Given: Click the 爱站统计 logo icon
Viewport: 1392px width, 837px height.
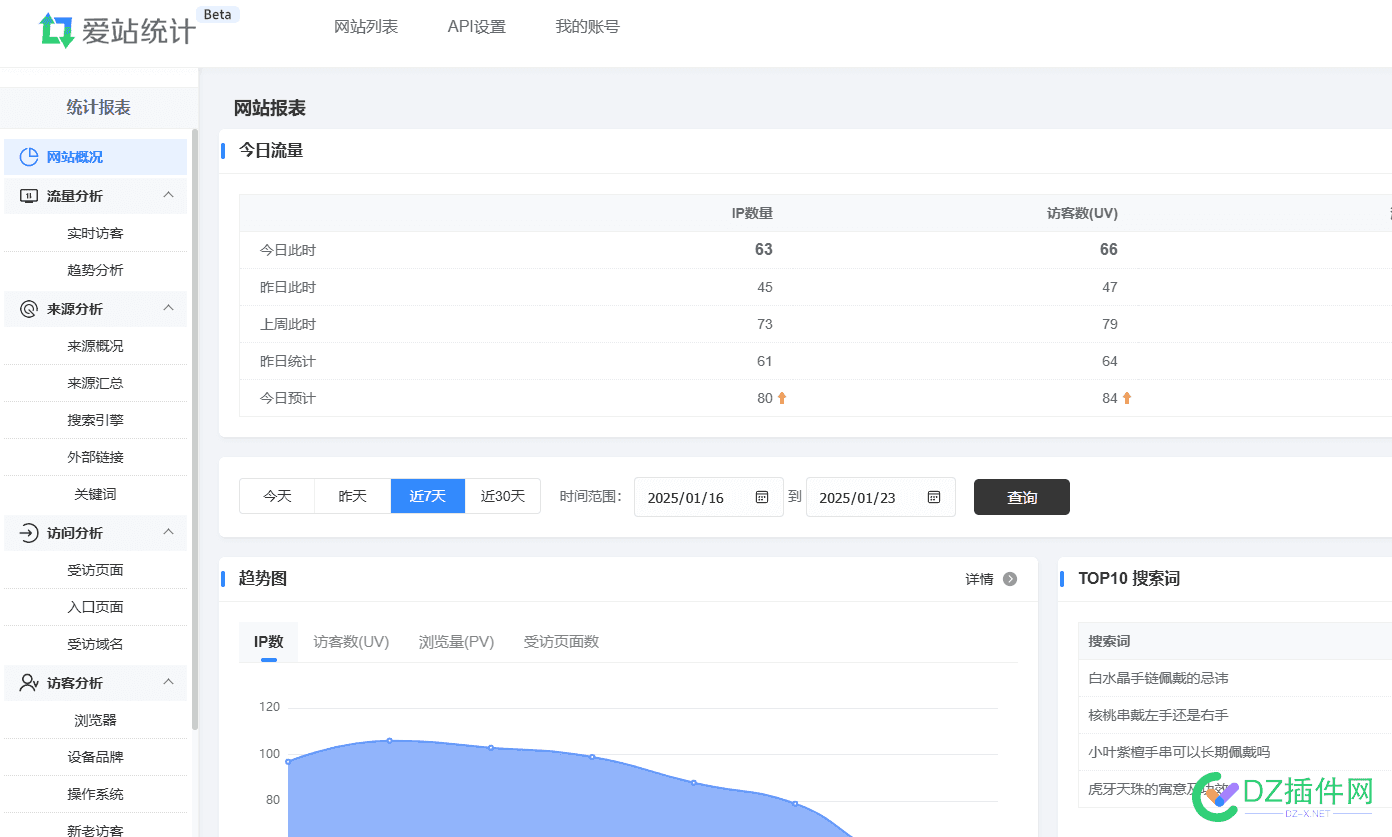Looking at the screenshot, I should [57, 31].
